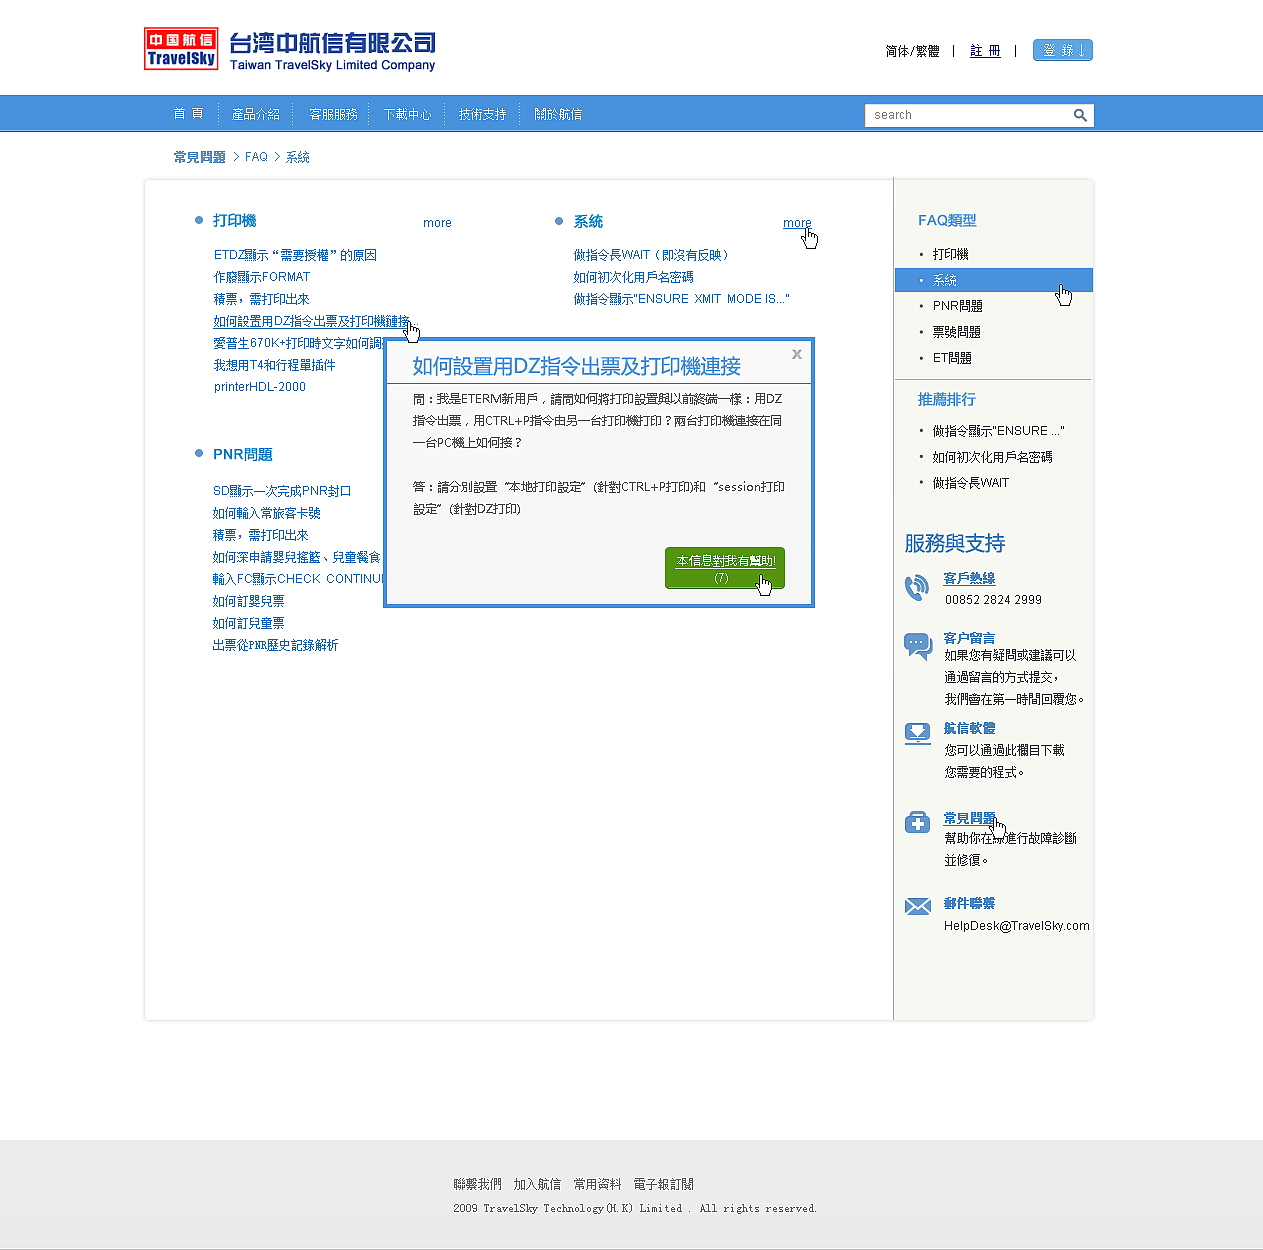Click the 登錄 login button
This screenshot has width=1263, height=1250.
[x=1062, y=50]
